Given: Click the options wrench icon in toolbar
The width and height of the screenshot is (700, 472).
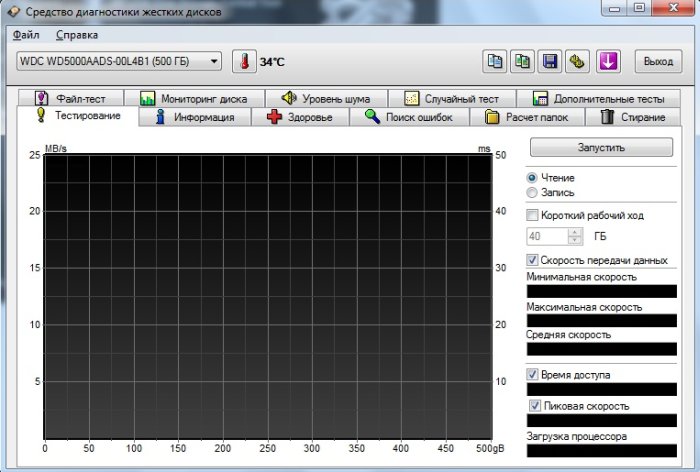Looking at the screenshot, I should pos(576,61).
